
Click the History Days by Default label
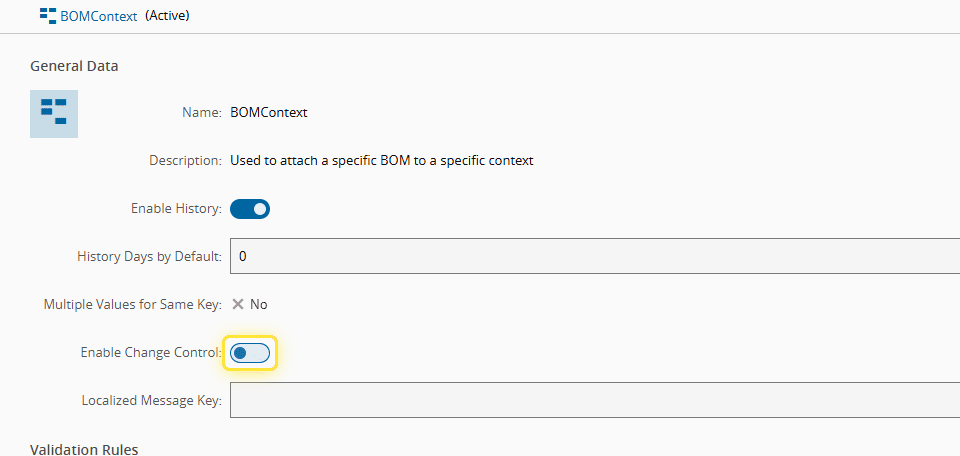(x=149, y=256)
